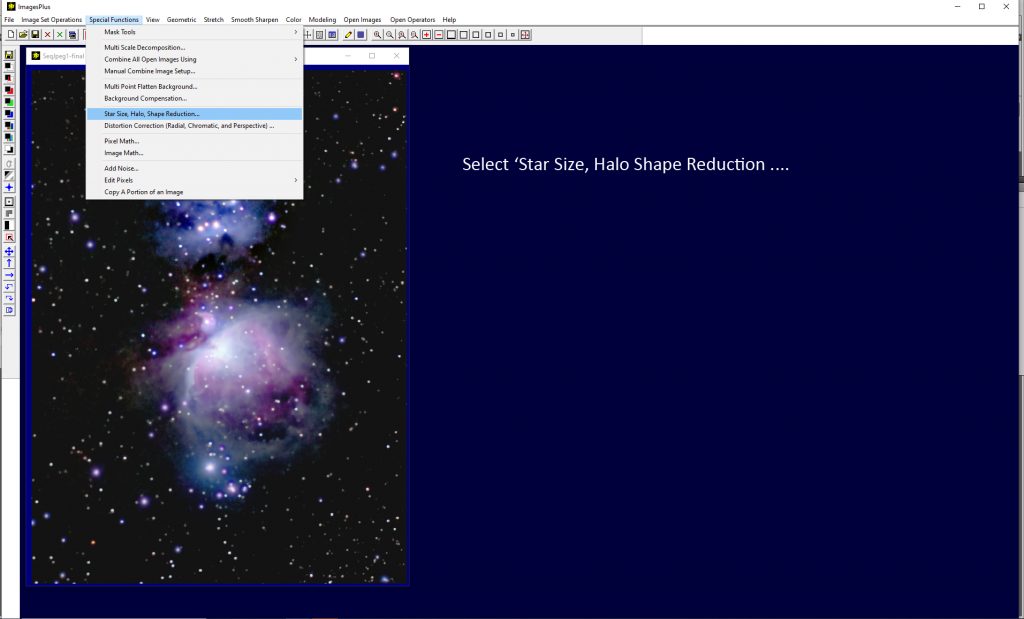
Task: Expand the Edit Pixels submenu
Action: (x=195, y=180)
